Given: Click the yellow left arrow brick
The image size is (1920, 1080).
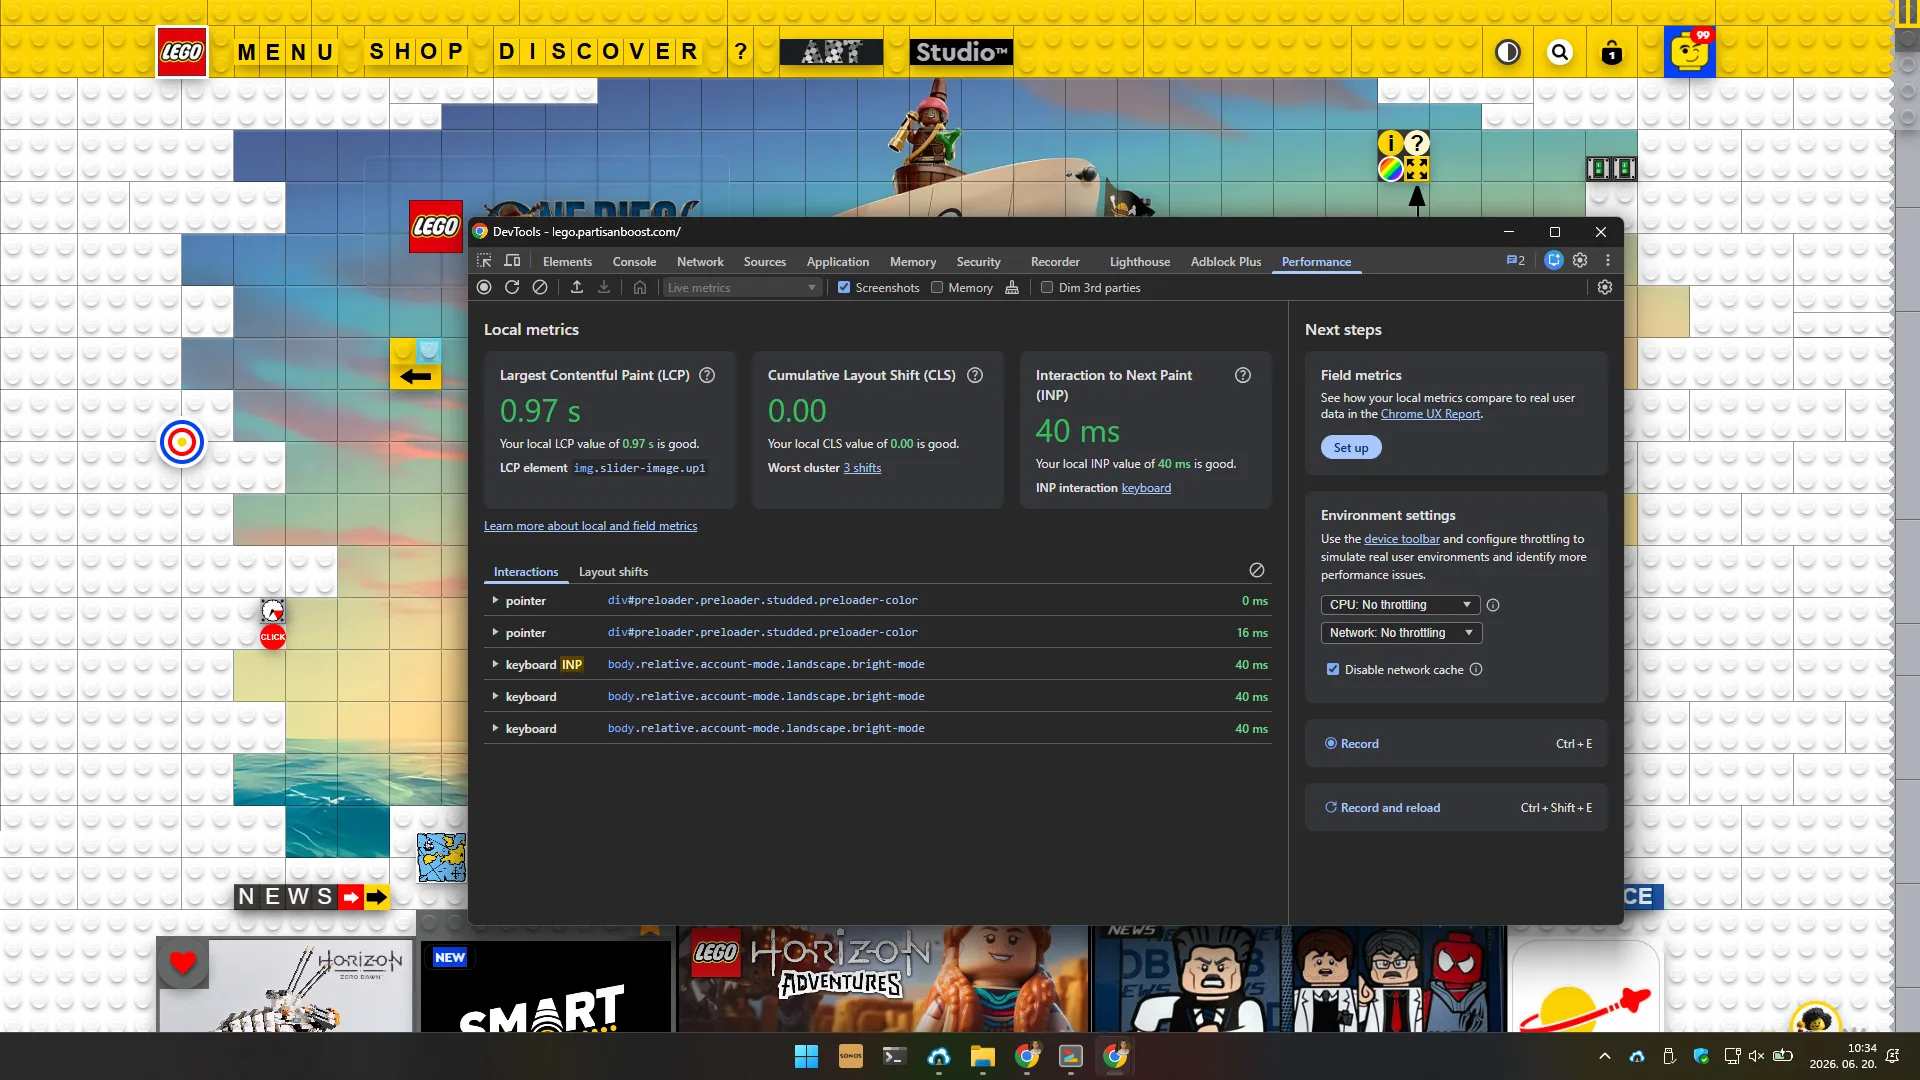Looking at the screenshot, I should click(415, 376).
